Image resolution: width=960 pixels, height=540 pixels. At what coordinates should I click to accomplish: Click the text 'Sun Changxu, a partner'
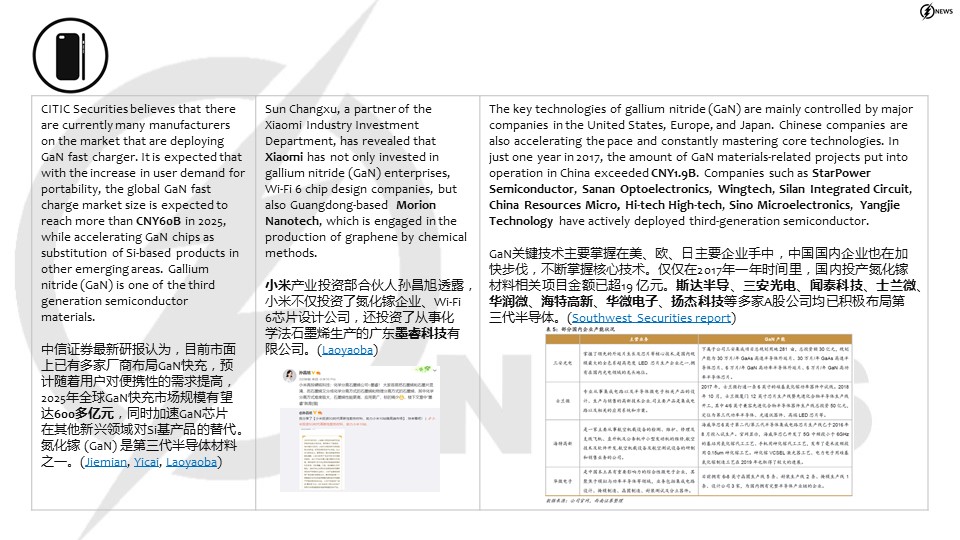[328, 109]
